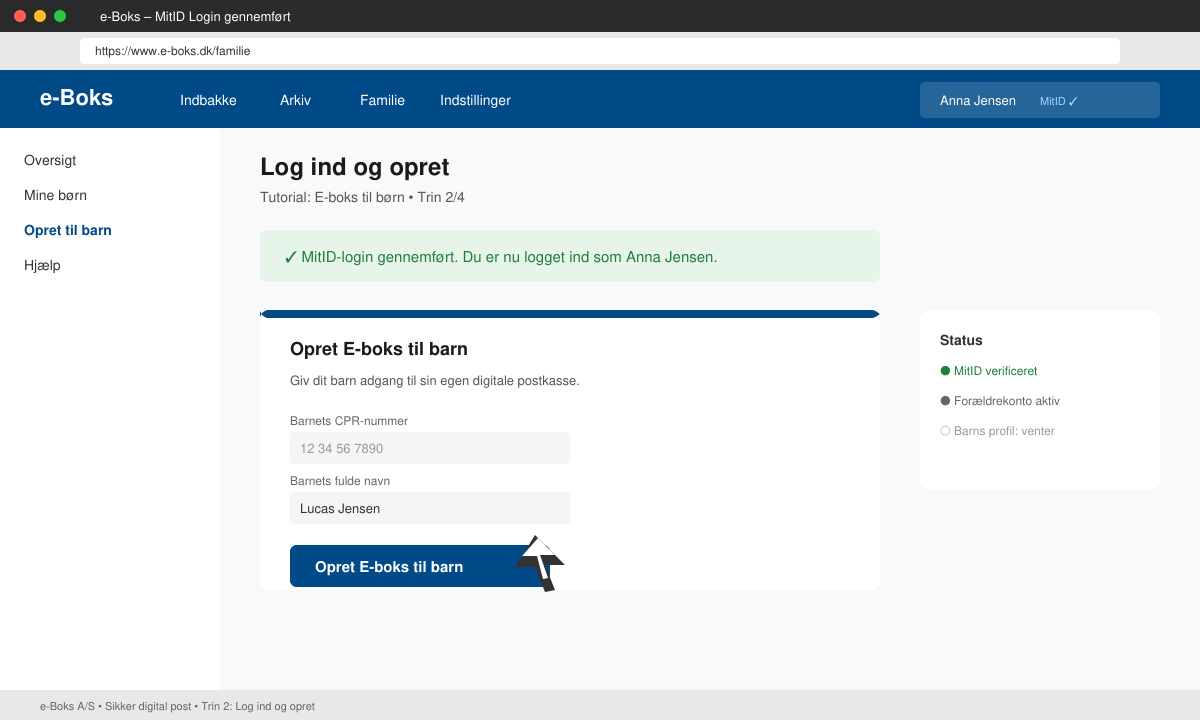The height and width of the screenshot is (720, 1200).
Task: Open Indstillinger in the top navigation
Action: (475, 100)
